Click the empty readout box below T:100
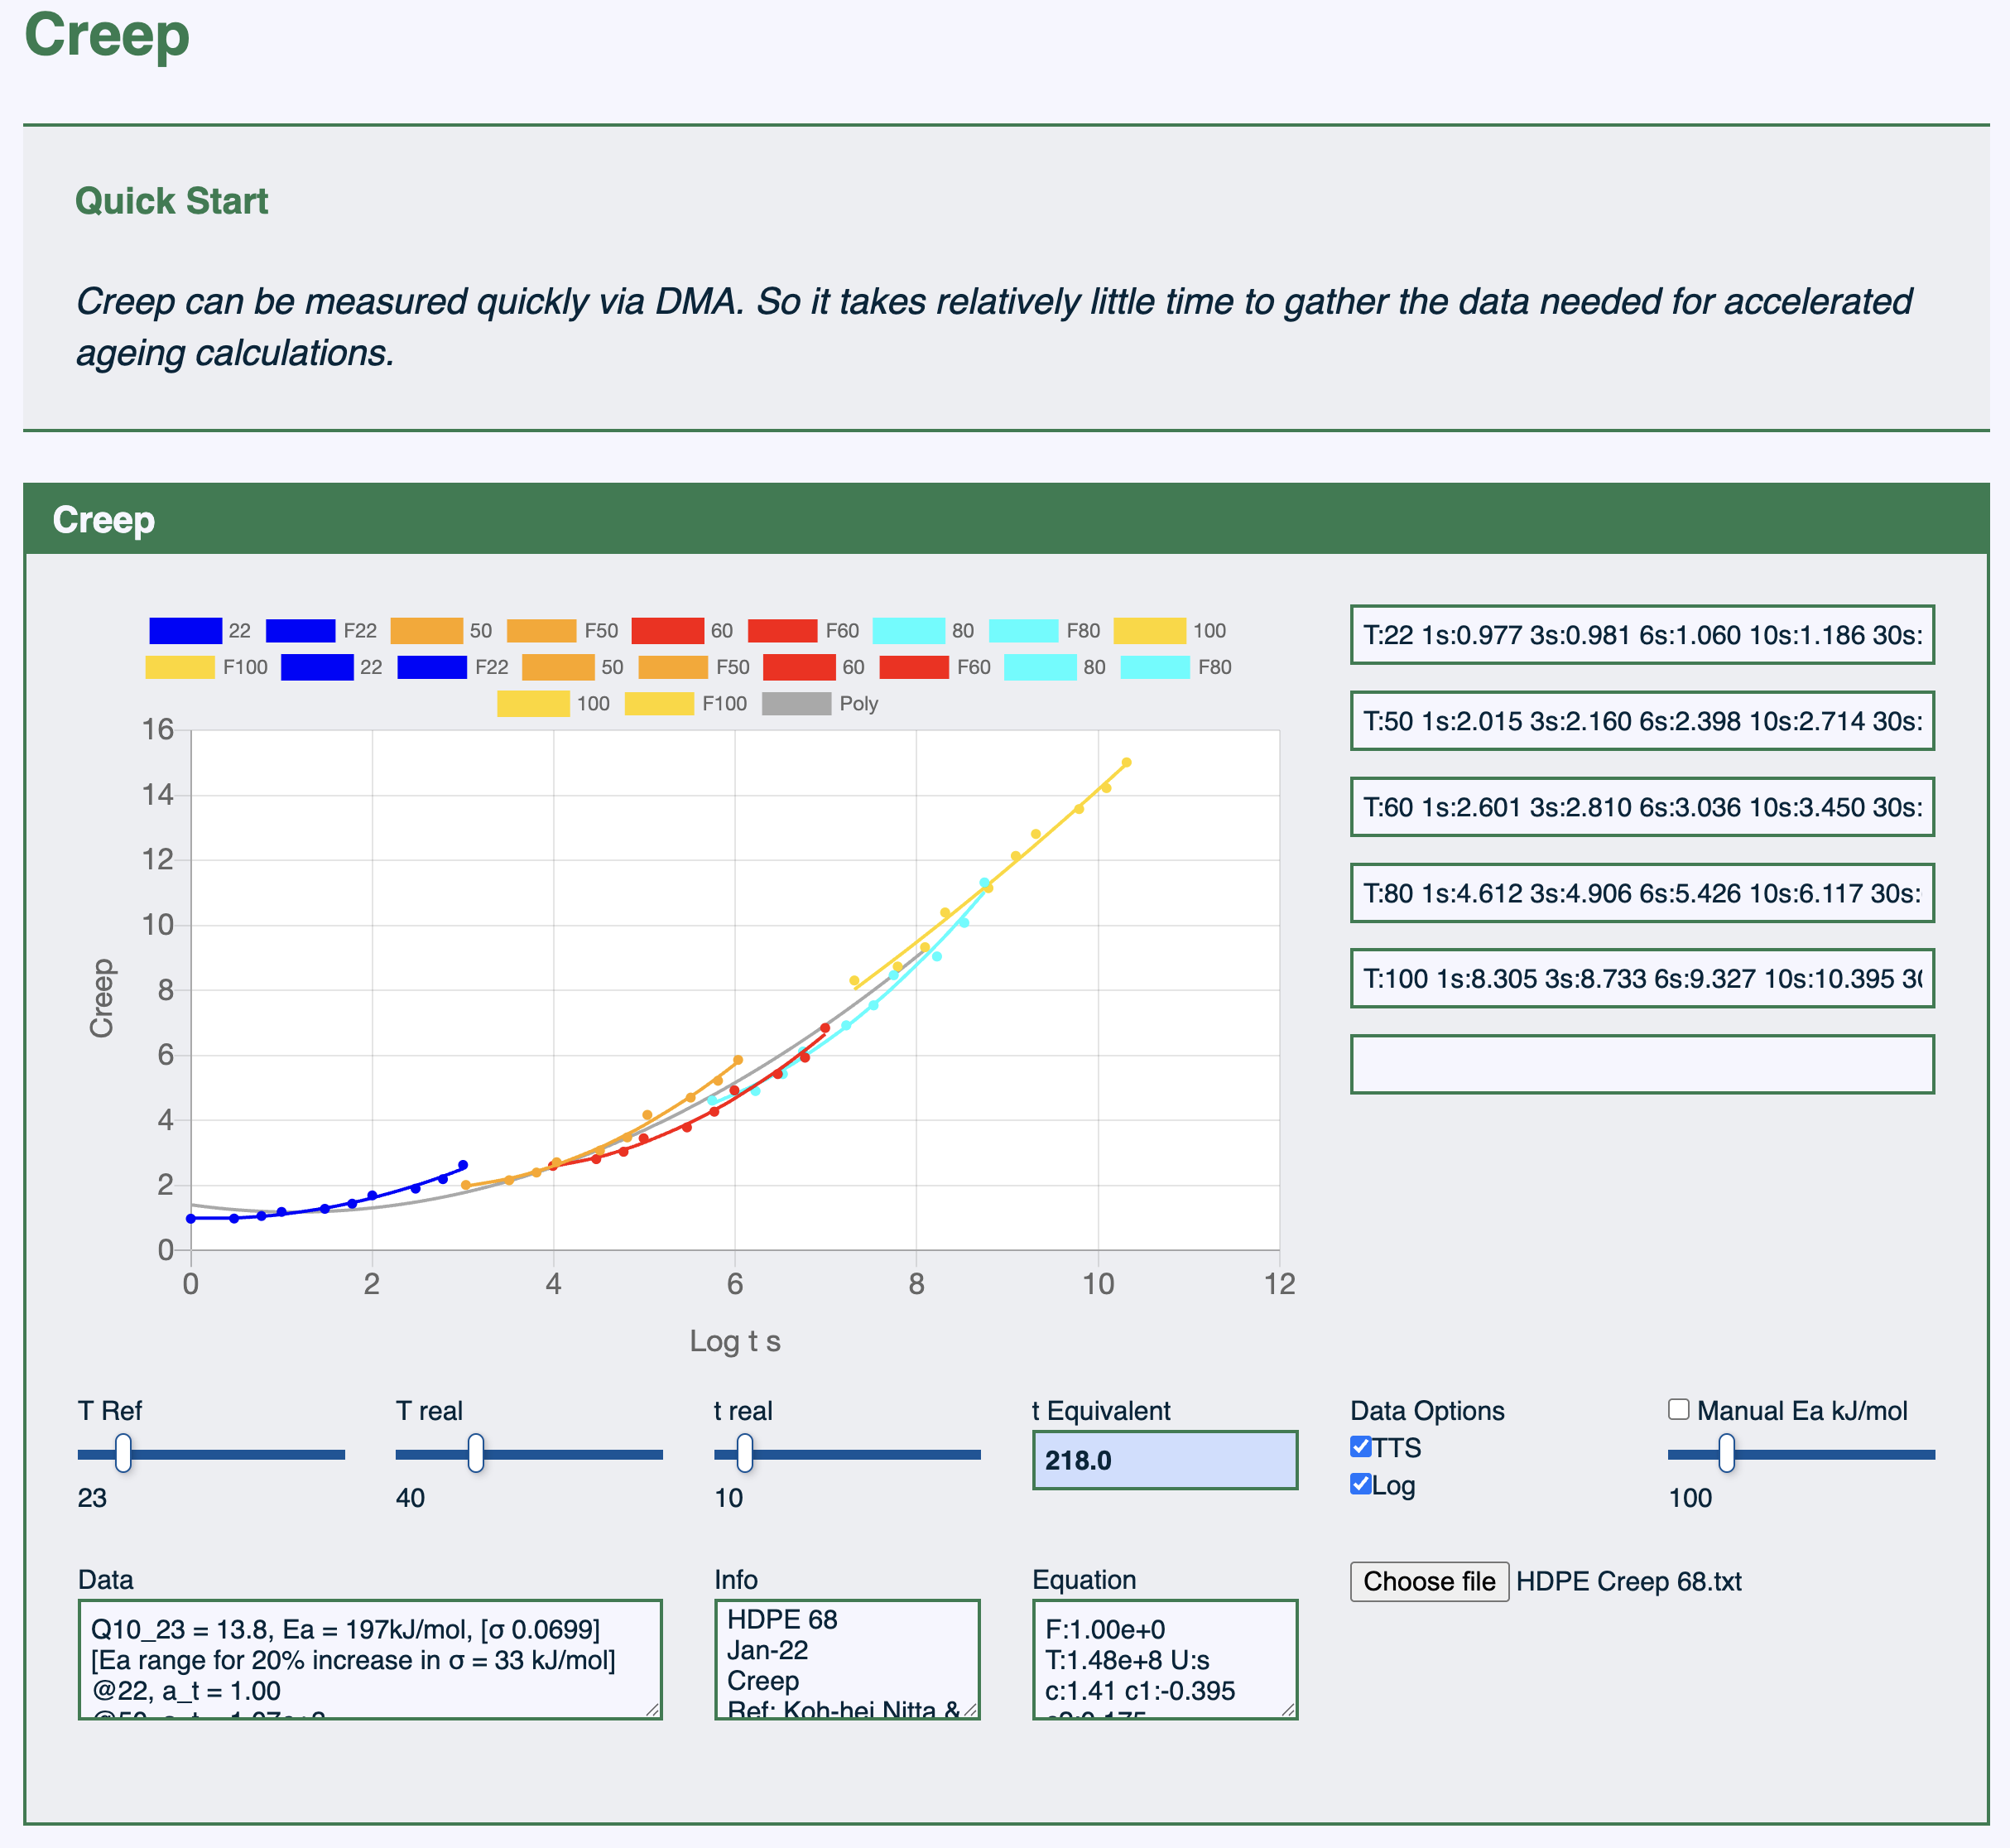The image size is (2010, 1848). coord(1642,1064)
